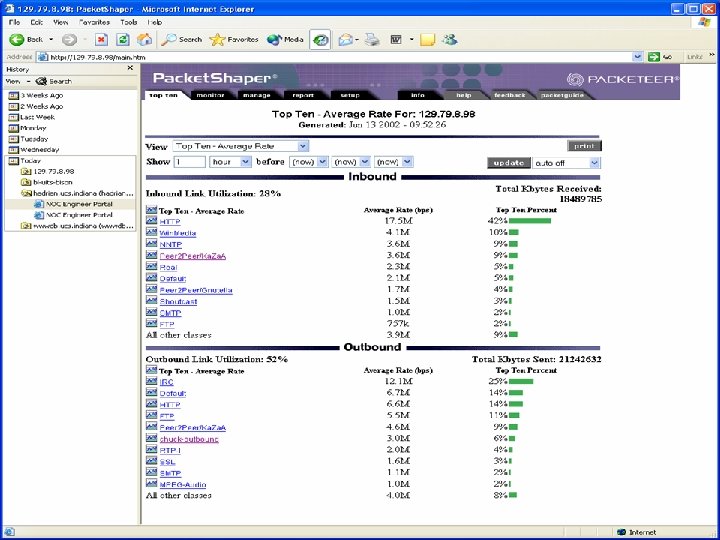Open graph icon beside SSL

[x=152, y=461]
